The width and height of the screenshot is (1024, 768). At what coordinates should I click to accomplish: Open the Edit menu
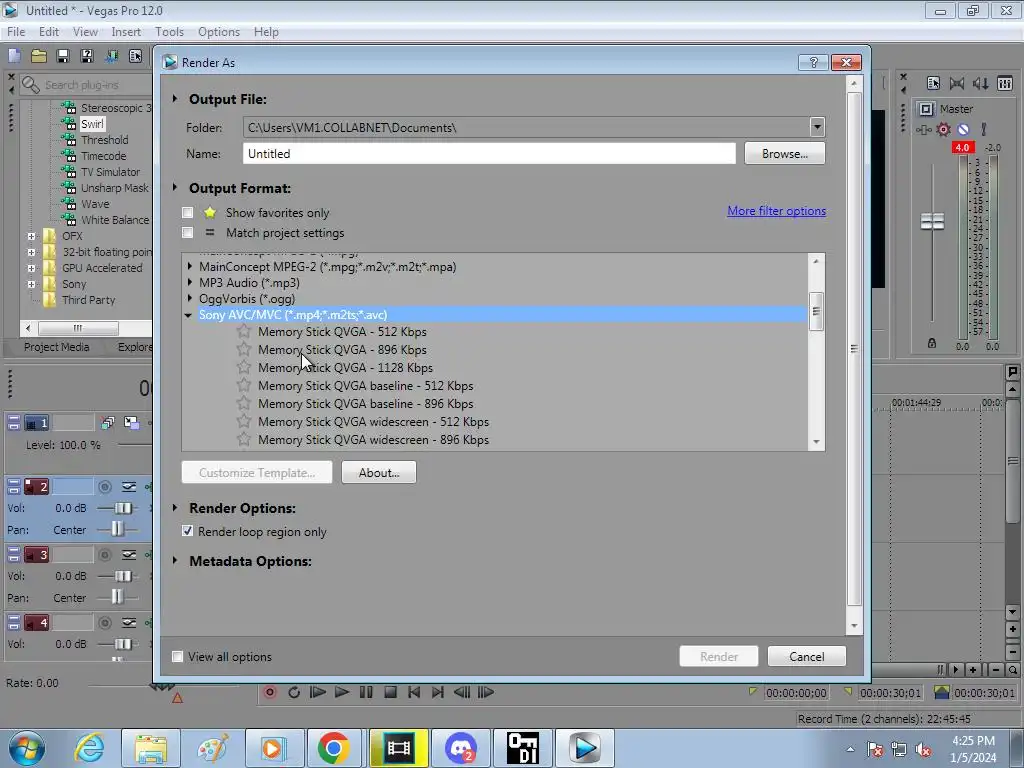point(48,31)
